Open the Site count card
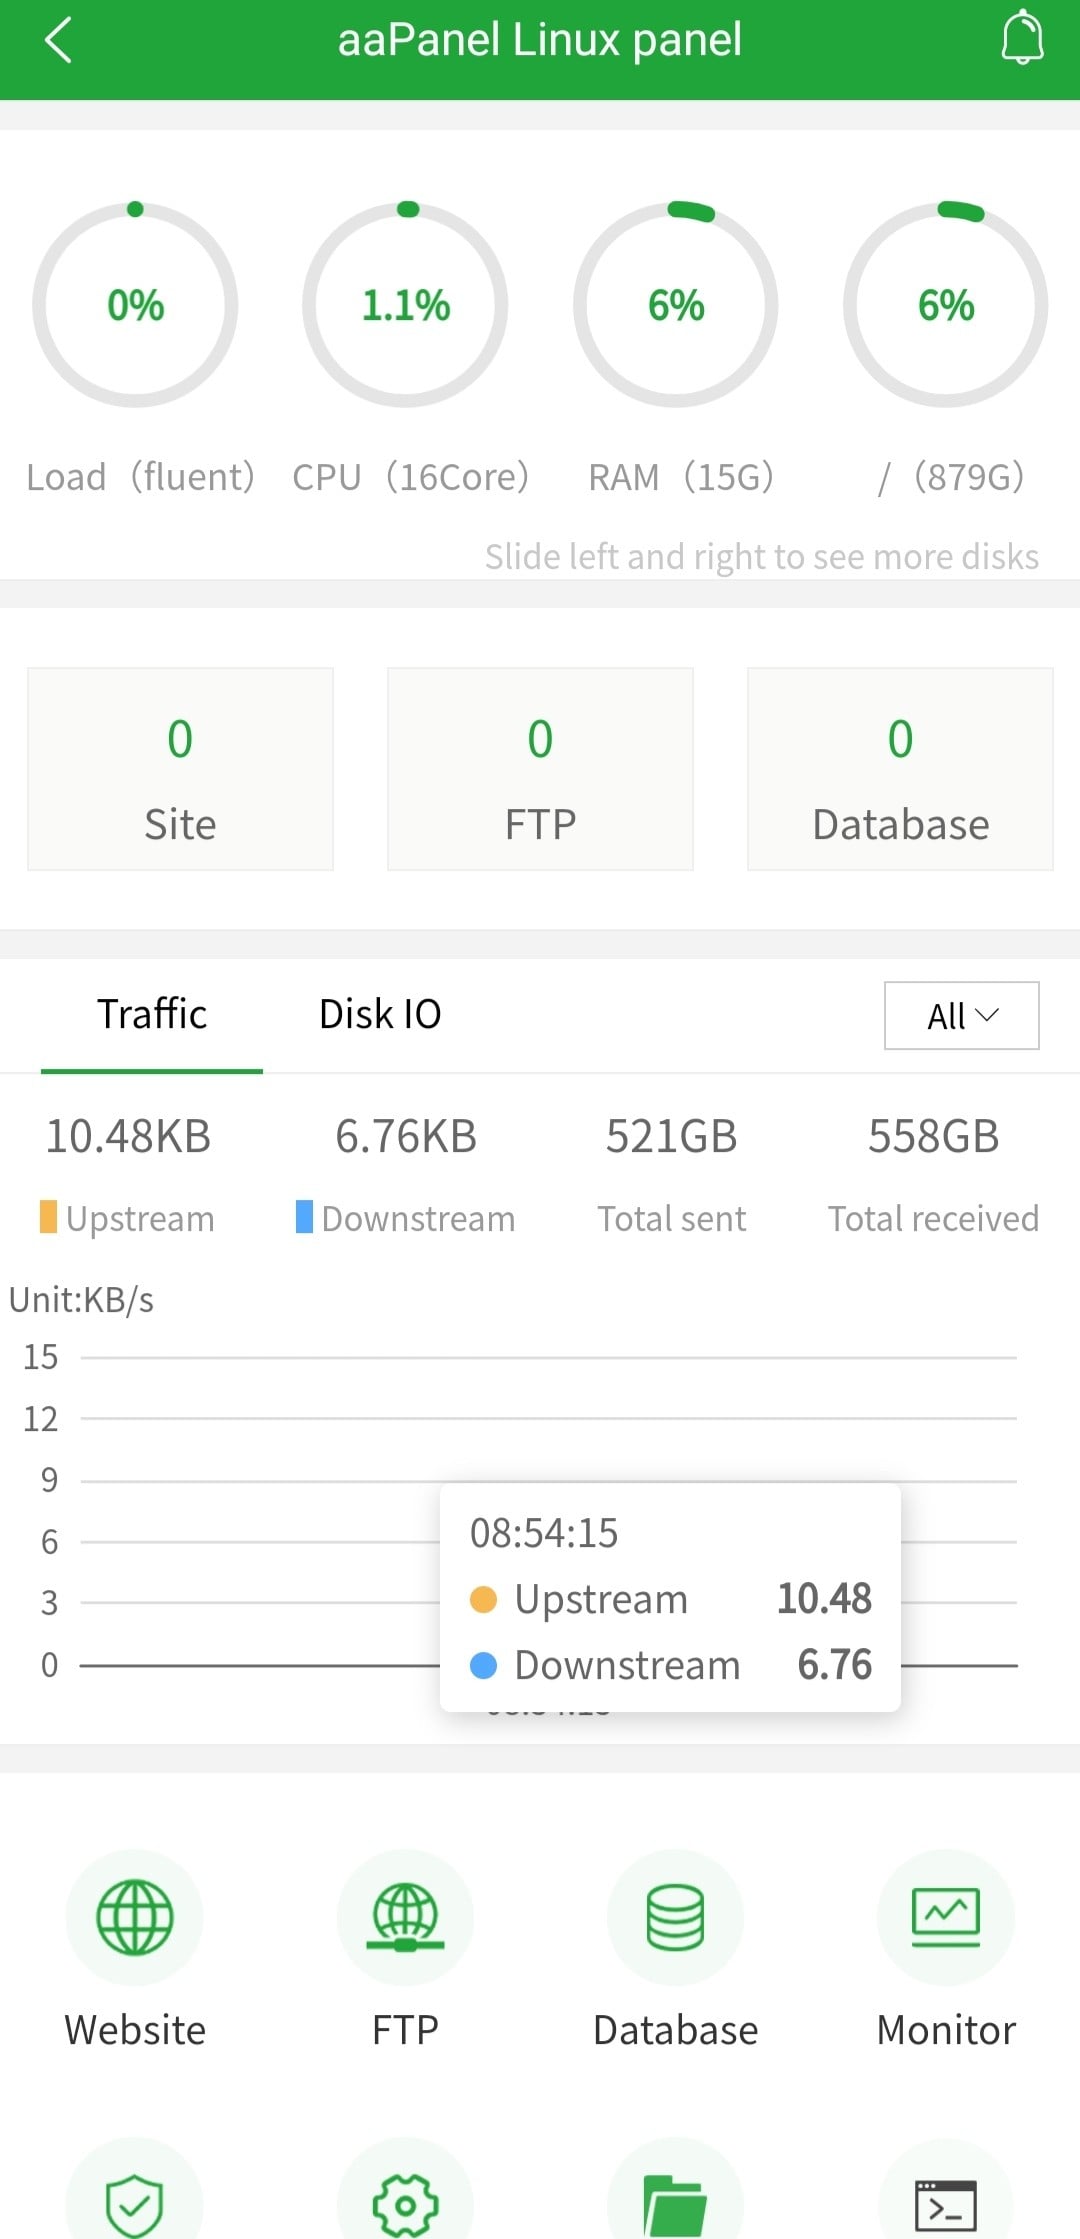1080x2239 pixels. pyautogui.click(x=180, y=769)
